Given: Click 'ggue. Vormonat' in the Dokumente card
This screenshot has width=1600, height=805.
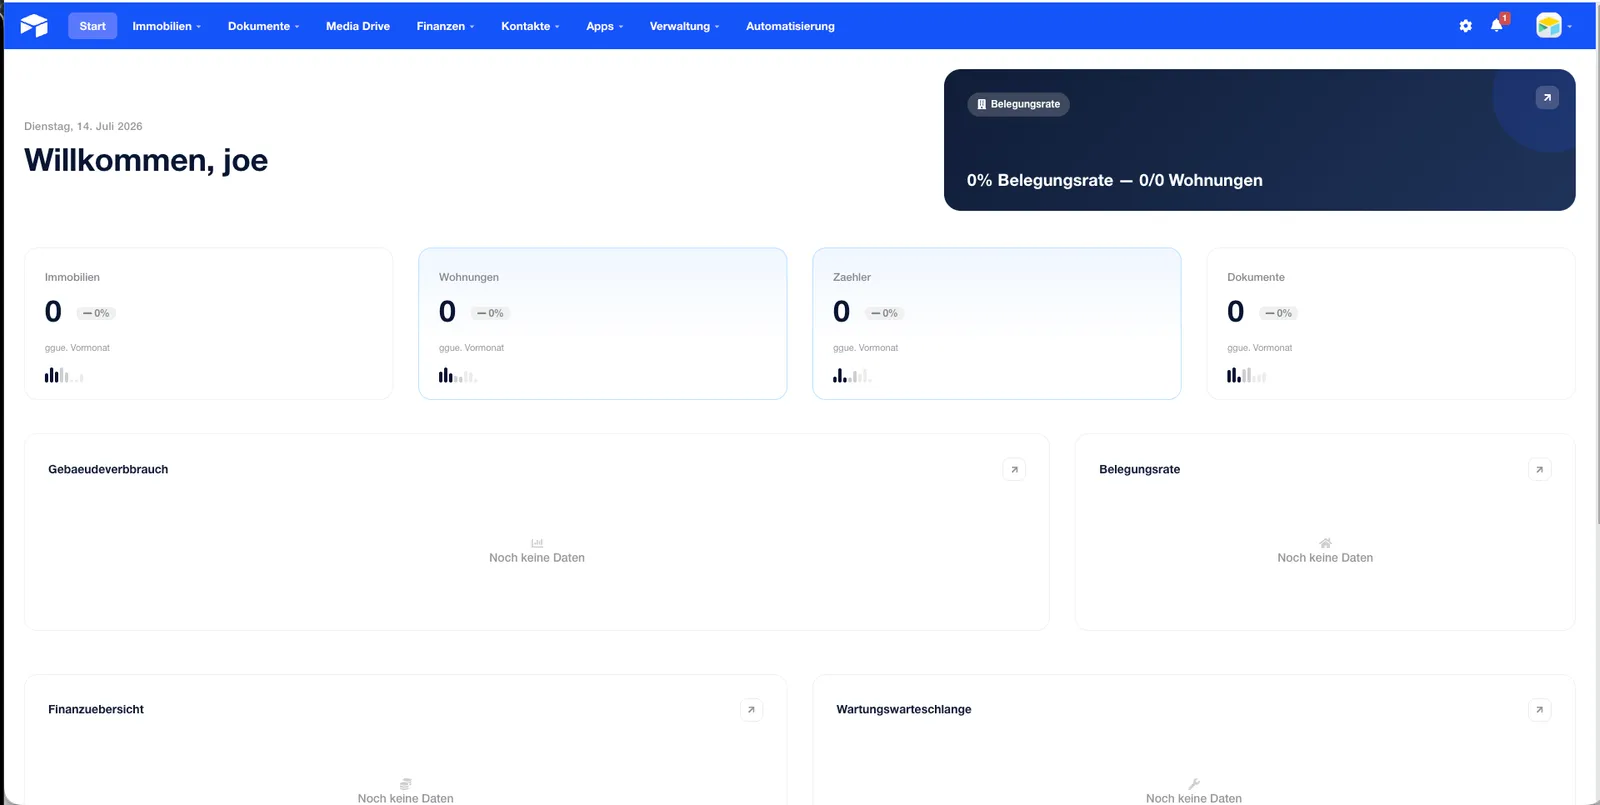Looking at the screenshot, I should (x=1259, y=348).
